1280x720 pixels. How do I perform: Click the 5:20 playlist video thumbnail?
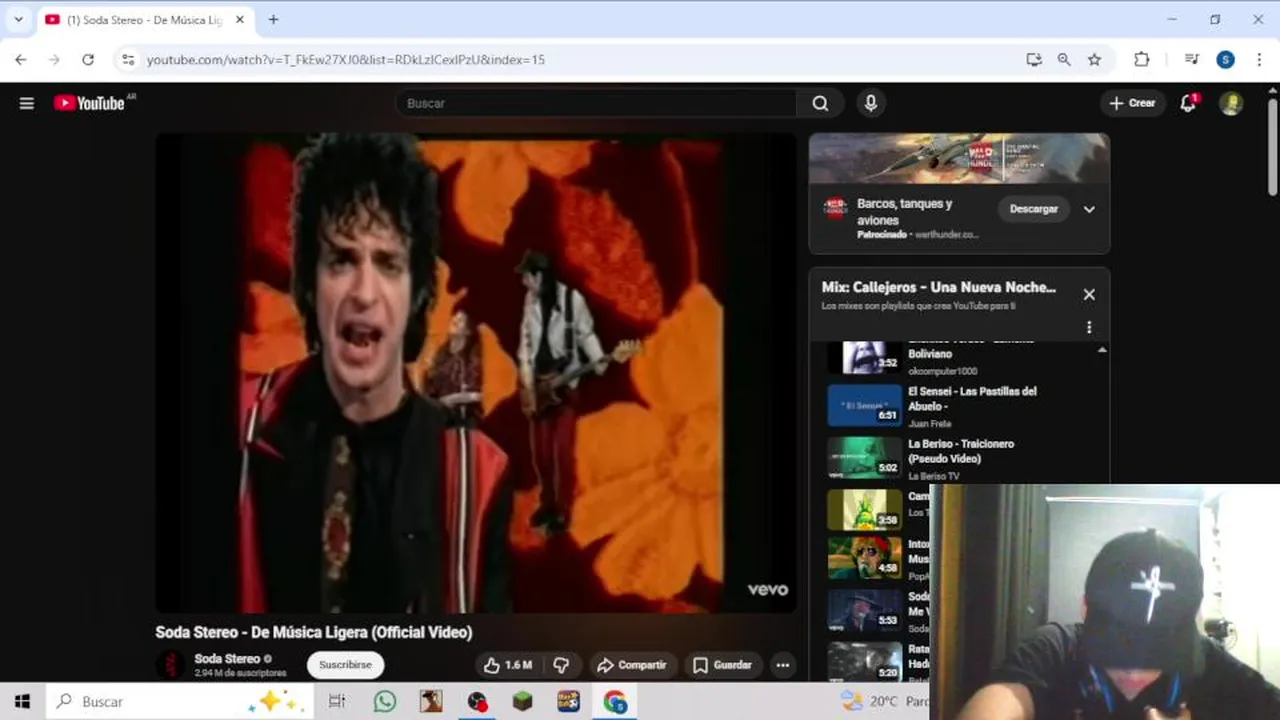pyautogui.click(x=865, y=661)
